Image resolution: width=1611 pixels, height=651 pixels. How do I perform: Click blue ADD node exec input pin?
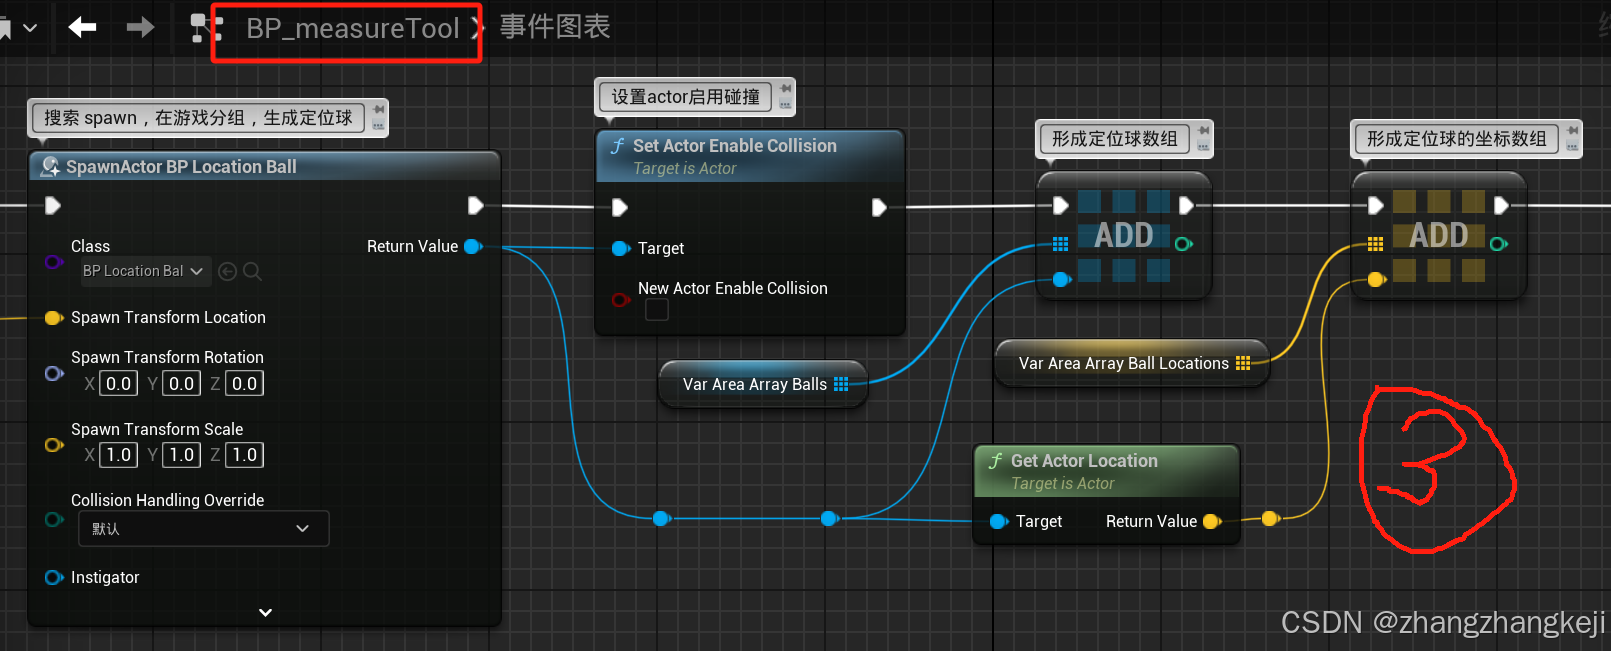[x=1060, y=206]
